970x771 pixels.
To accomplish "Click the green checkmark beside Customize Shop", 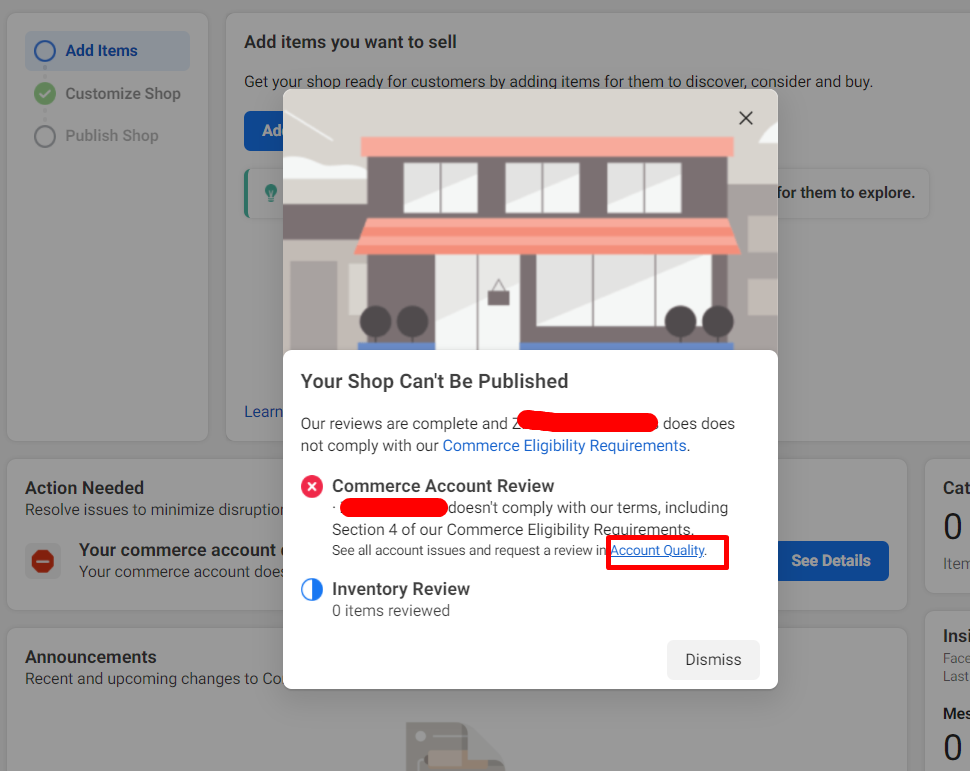I will (44, 93).
